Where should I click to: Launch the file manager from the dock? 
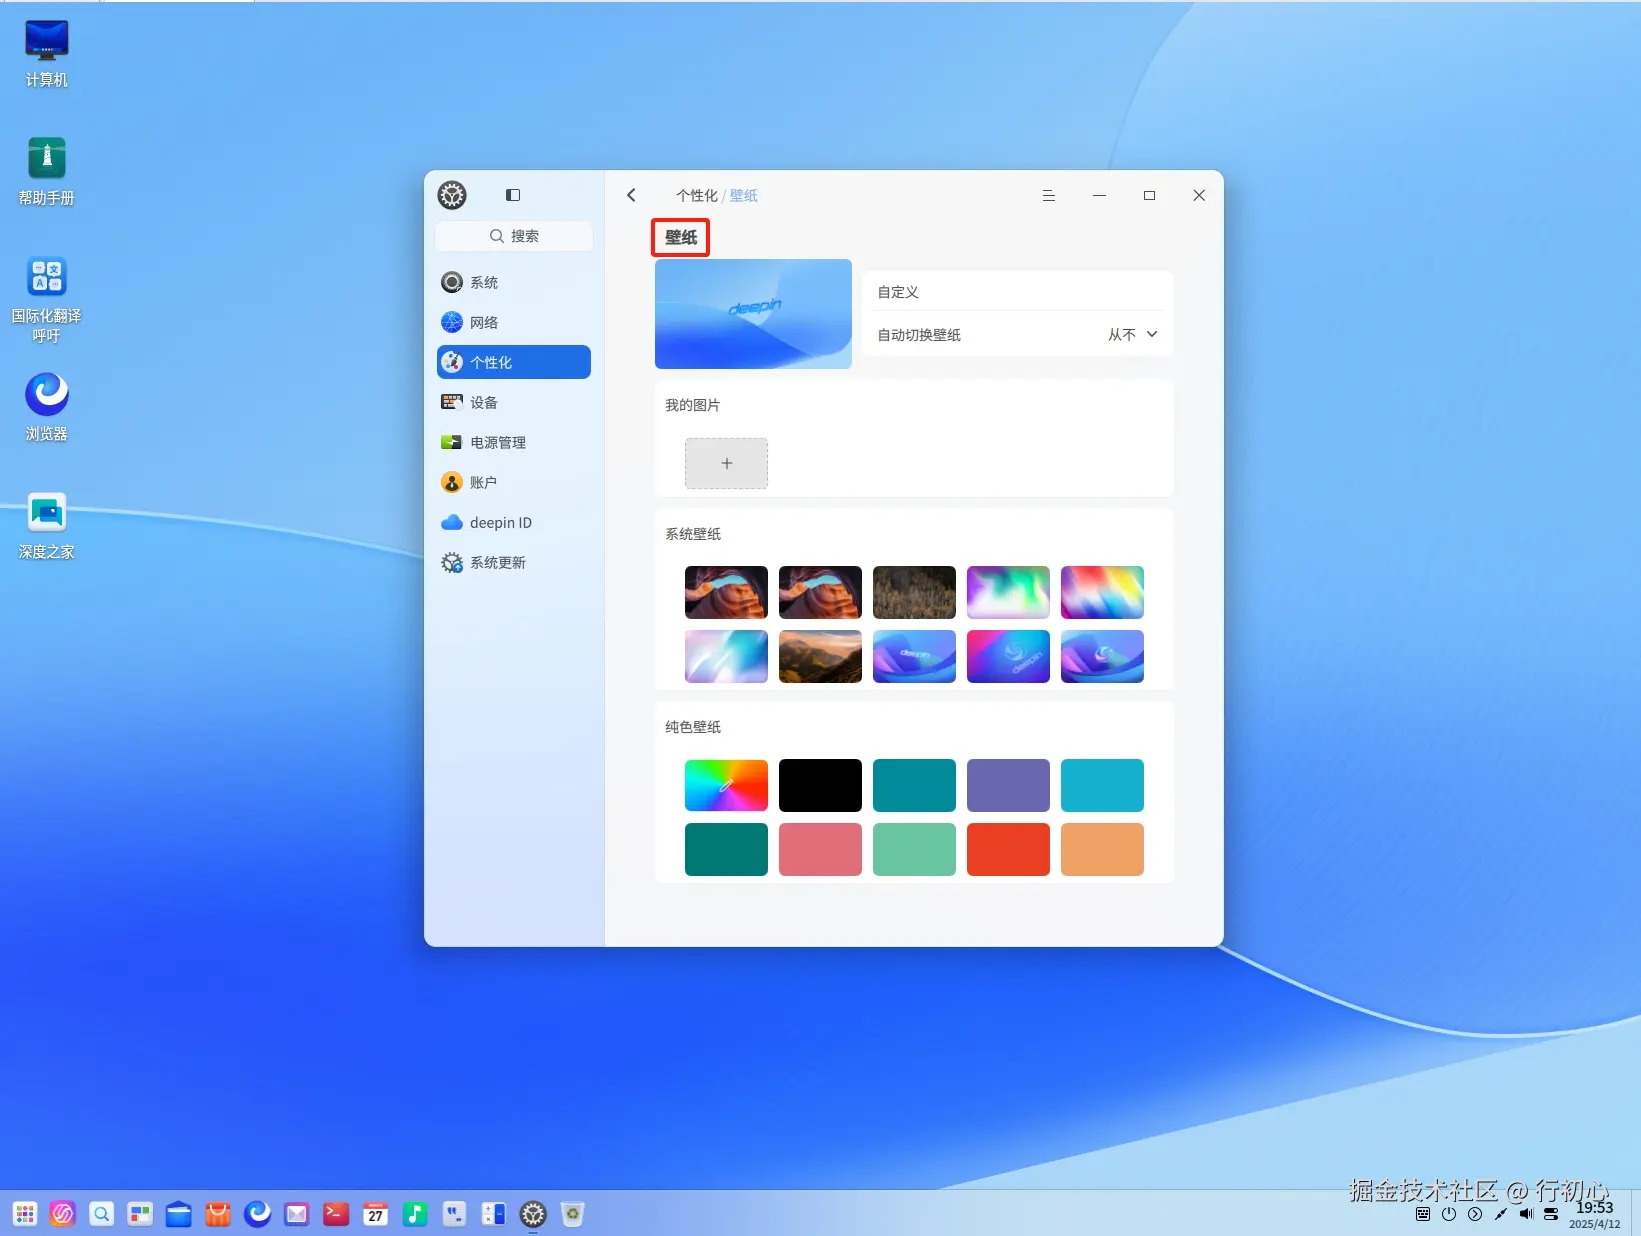(179, 1214)
